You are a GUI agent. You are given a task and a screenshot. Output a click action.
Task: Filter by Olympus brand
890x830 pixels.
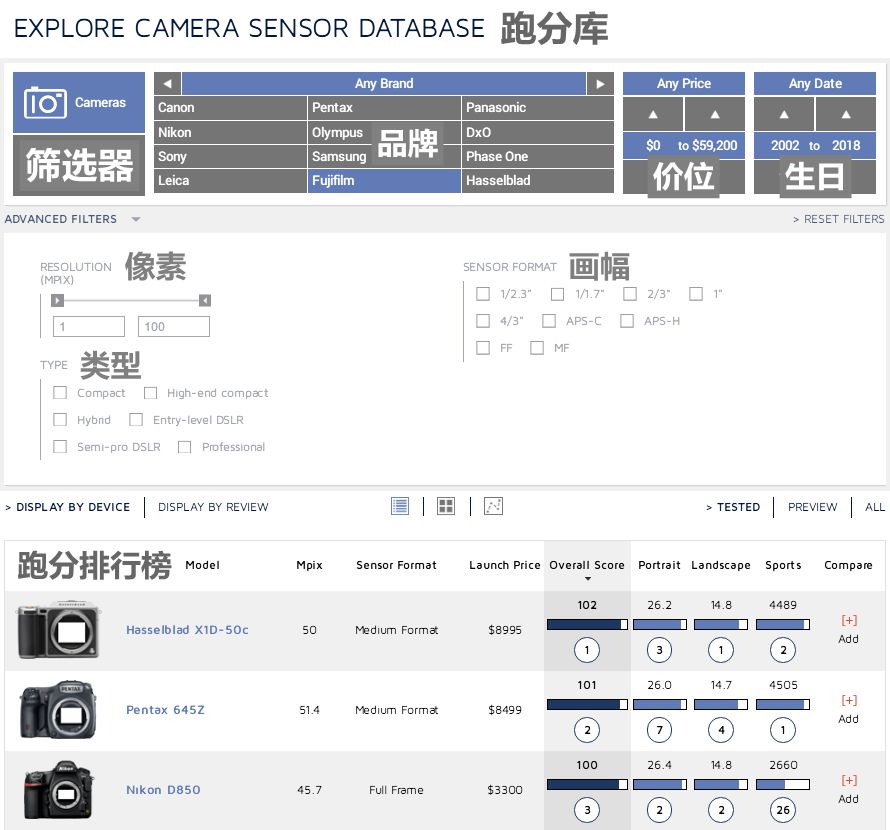(384, 132)
